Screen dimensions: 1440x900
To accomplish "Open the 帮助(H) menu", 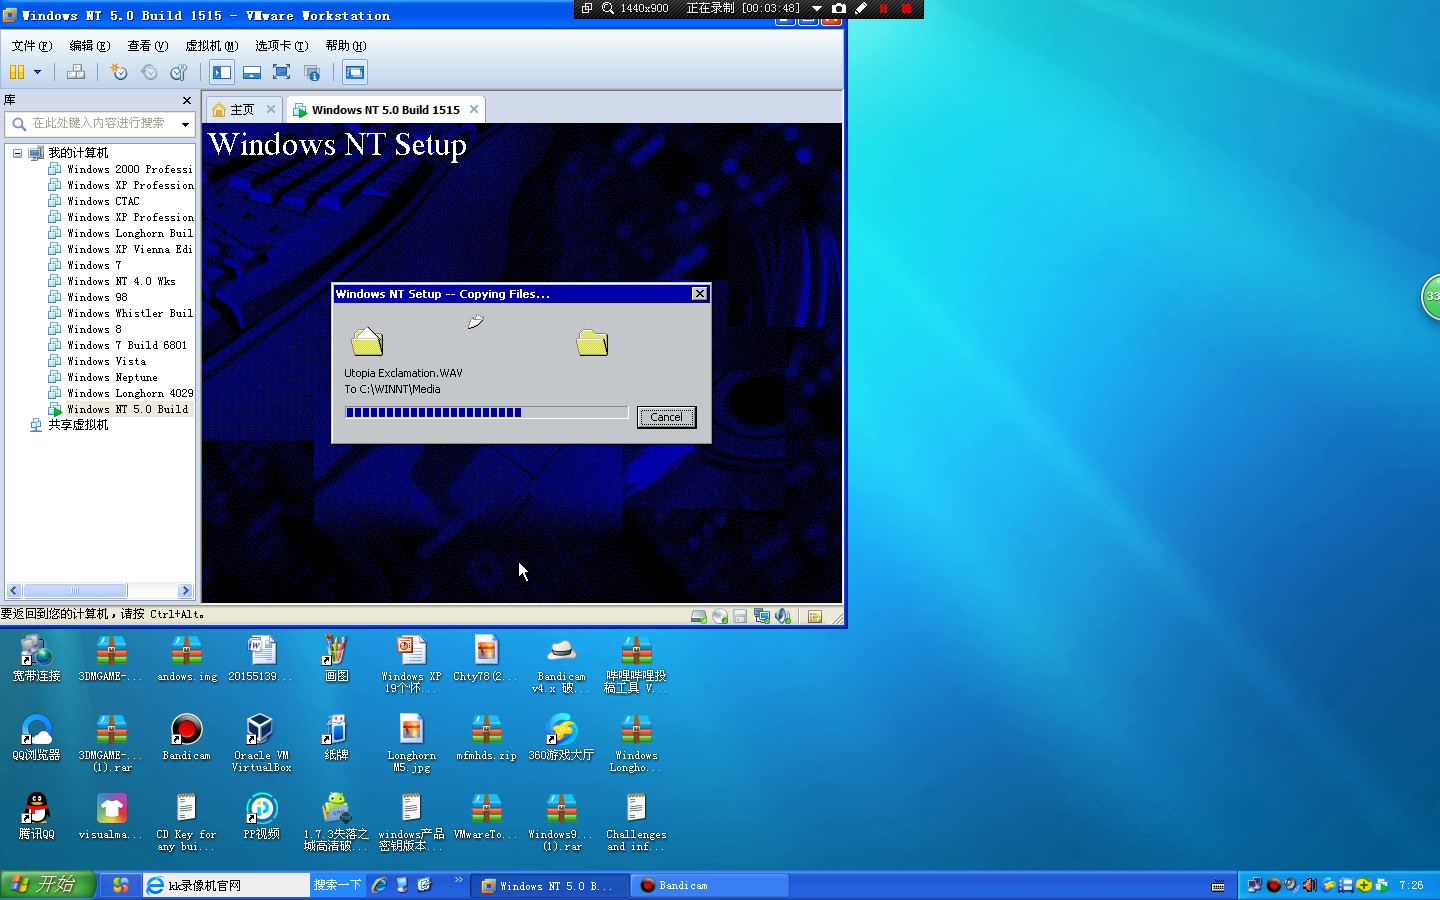I will click(x=346, y=46).
